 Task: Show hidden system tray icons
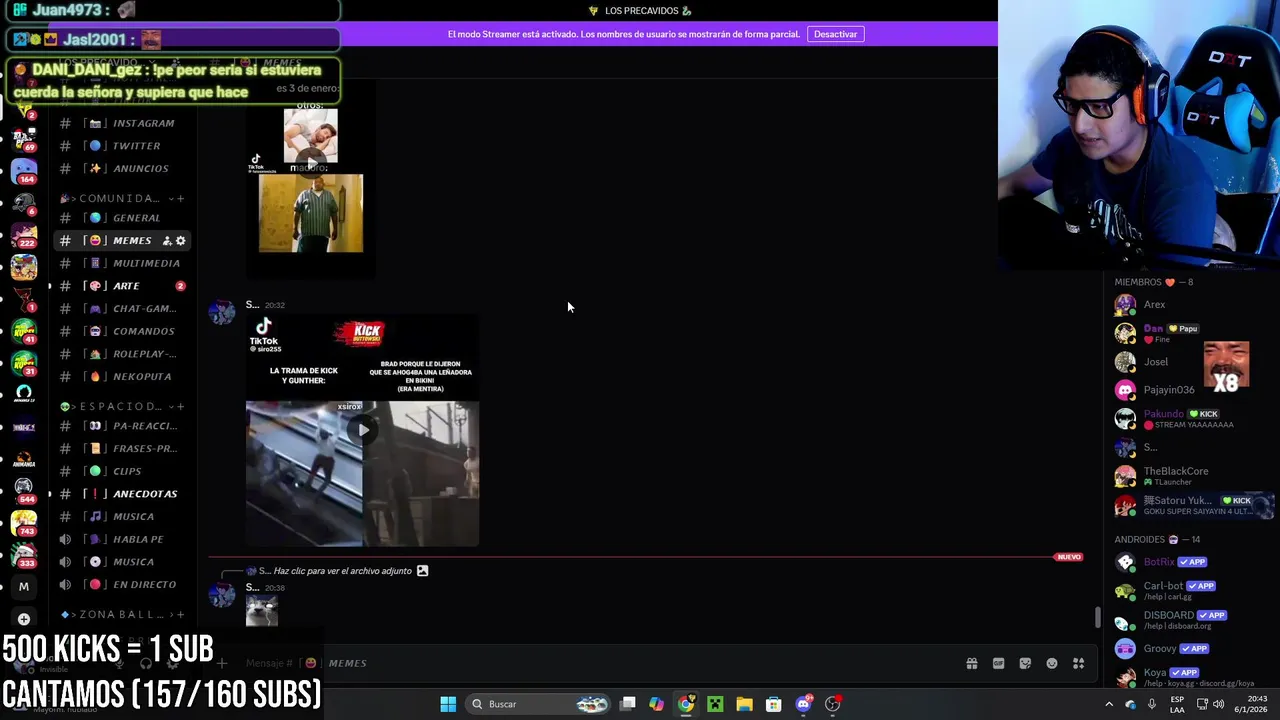tap(1109, 704)
